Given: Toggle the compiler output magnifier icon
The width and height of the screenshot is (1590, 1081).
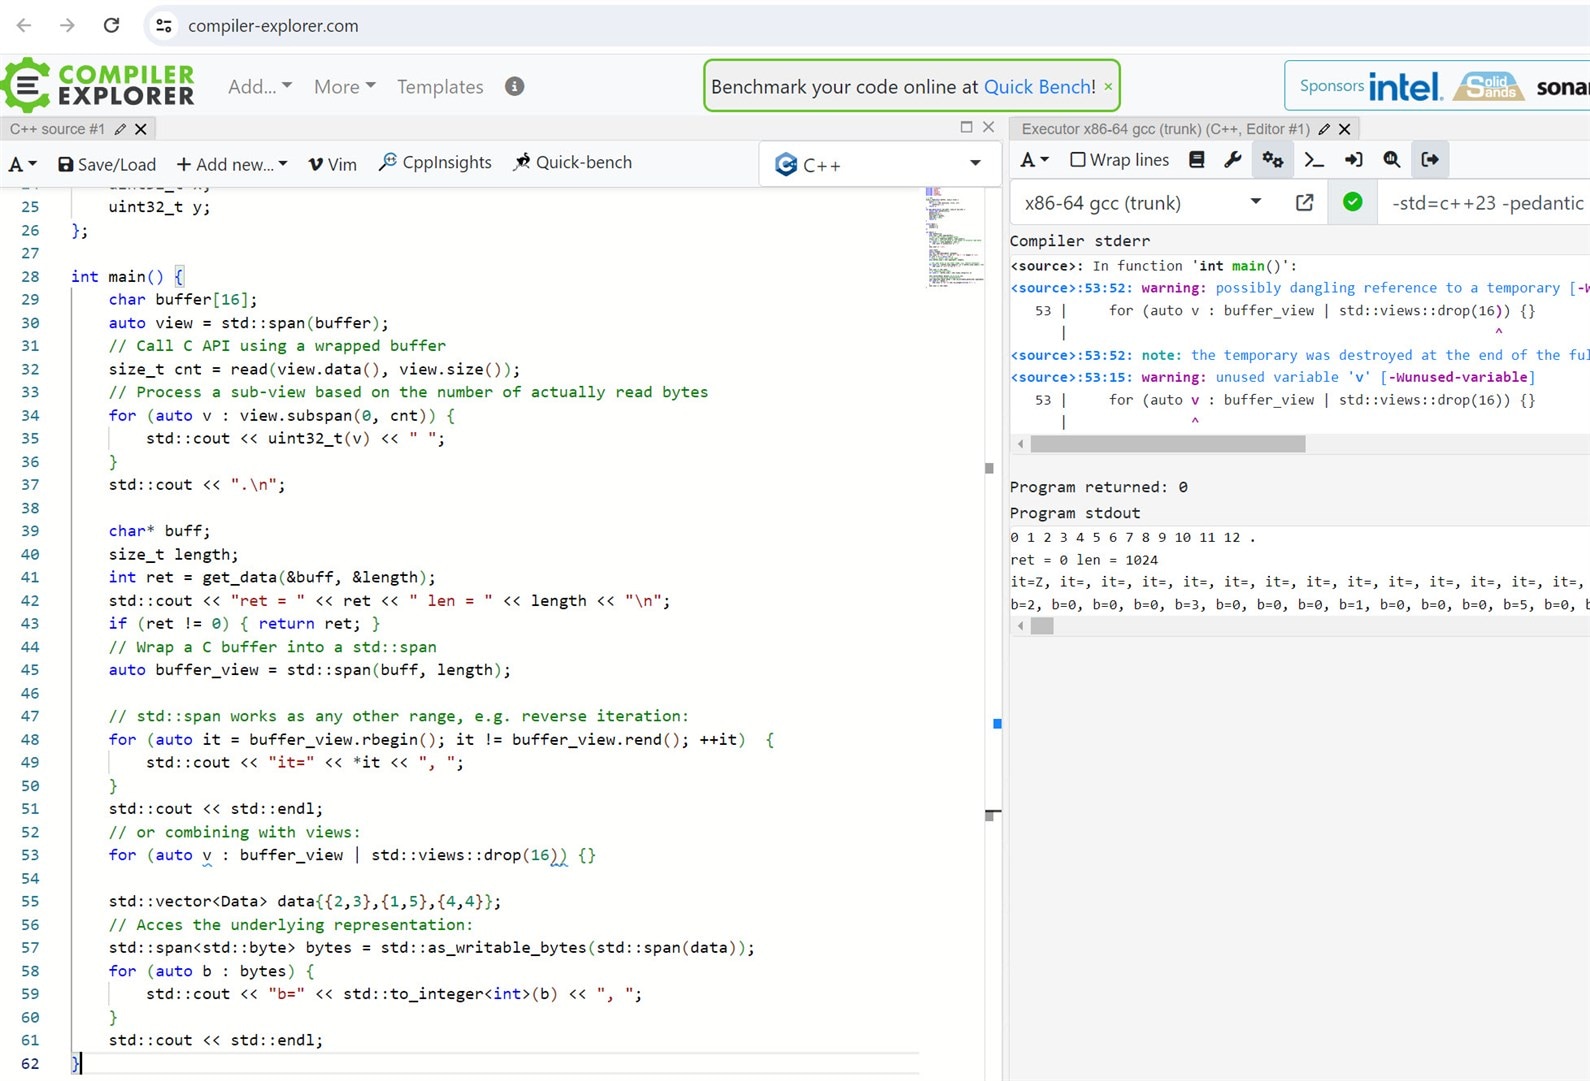Looking at the screenshot, I should 1391,160.
